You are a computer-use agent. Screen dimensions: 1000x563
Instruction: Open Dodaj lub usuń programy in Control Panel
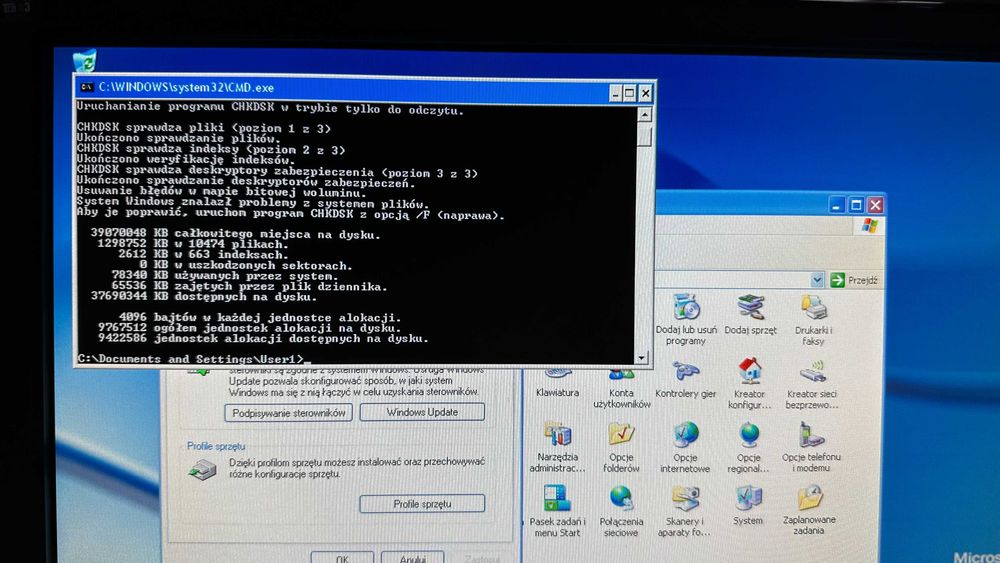point(686,319)
